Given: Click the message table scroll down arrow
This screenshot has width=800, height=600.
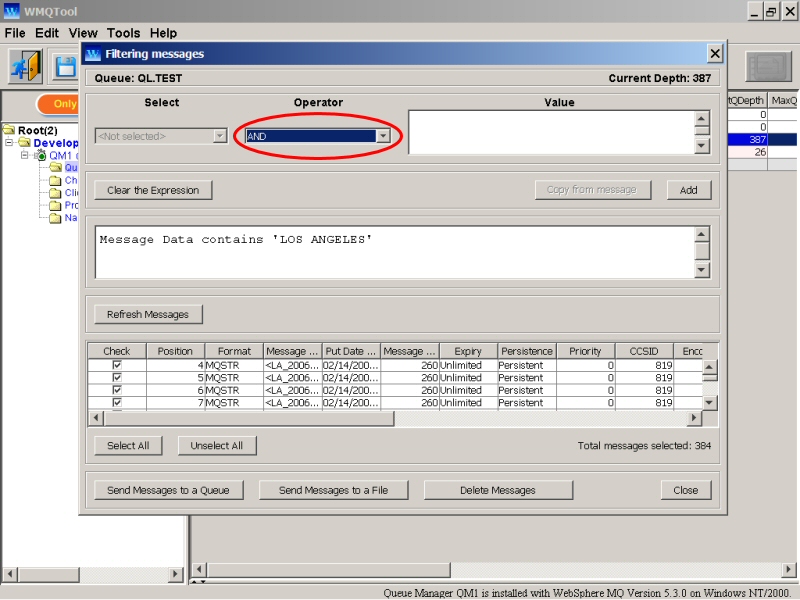Looking at the screenshot, I should (710, 403).
